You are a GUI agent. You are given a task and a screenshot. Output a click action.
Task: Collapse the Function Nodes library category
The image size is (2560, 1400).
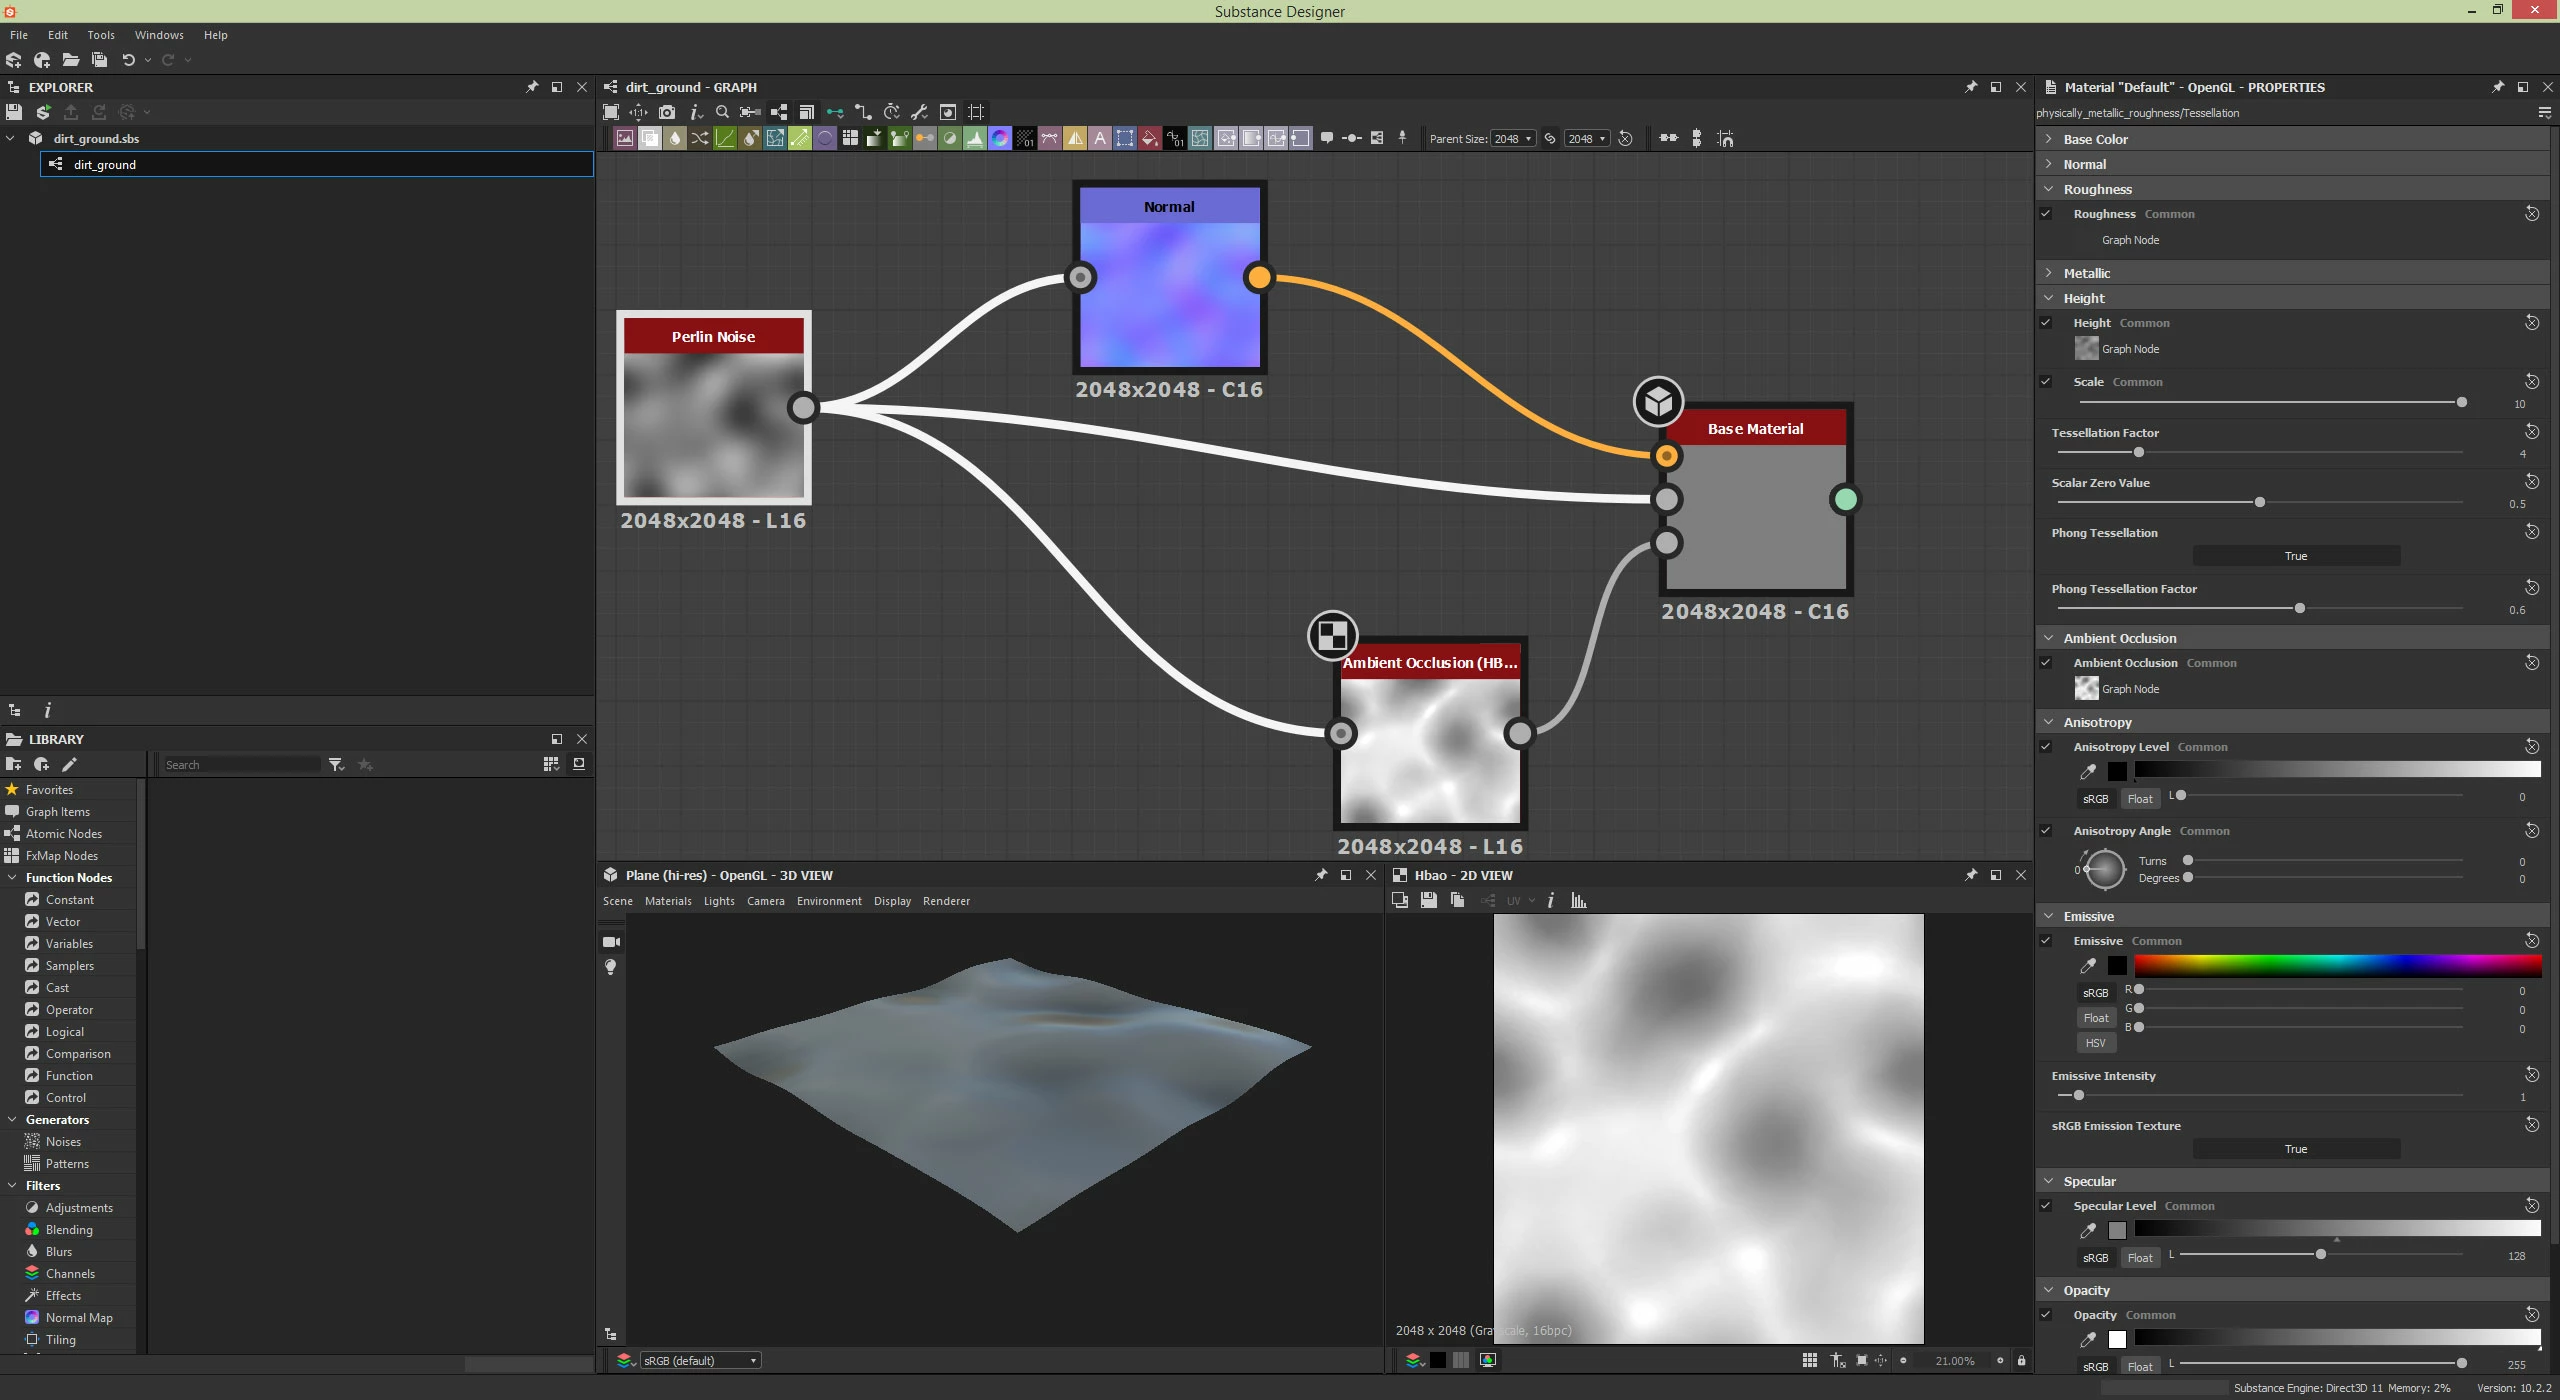[12, 878]
